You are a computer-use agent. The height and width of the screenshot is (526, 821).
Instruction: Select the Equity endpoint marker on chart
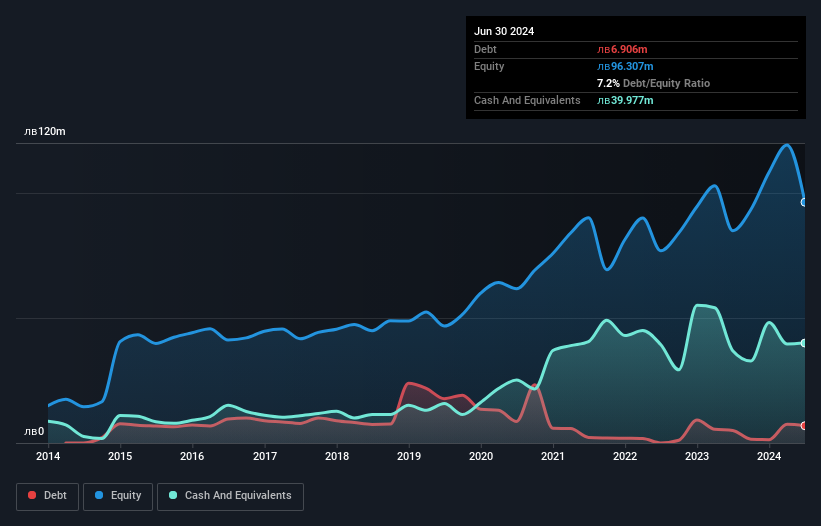[x=804, y=202]
